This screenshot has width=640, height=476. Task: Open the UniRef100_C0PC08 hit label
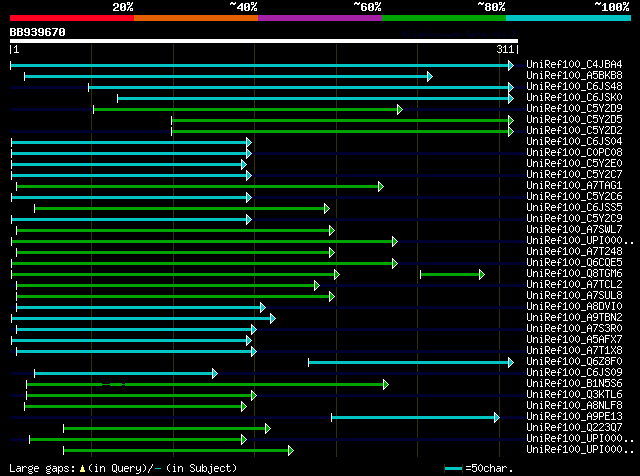(574, 153)
